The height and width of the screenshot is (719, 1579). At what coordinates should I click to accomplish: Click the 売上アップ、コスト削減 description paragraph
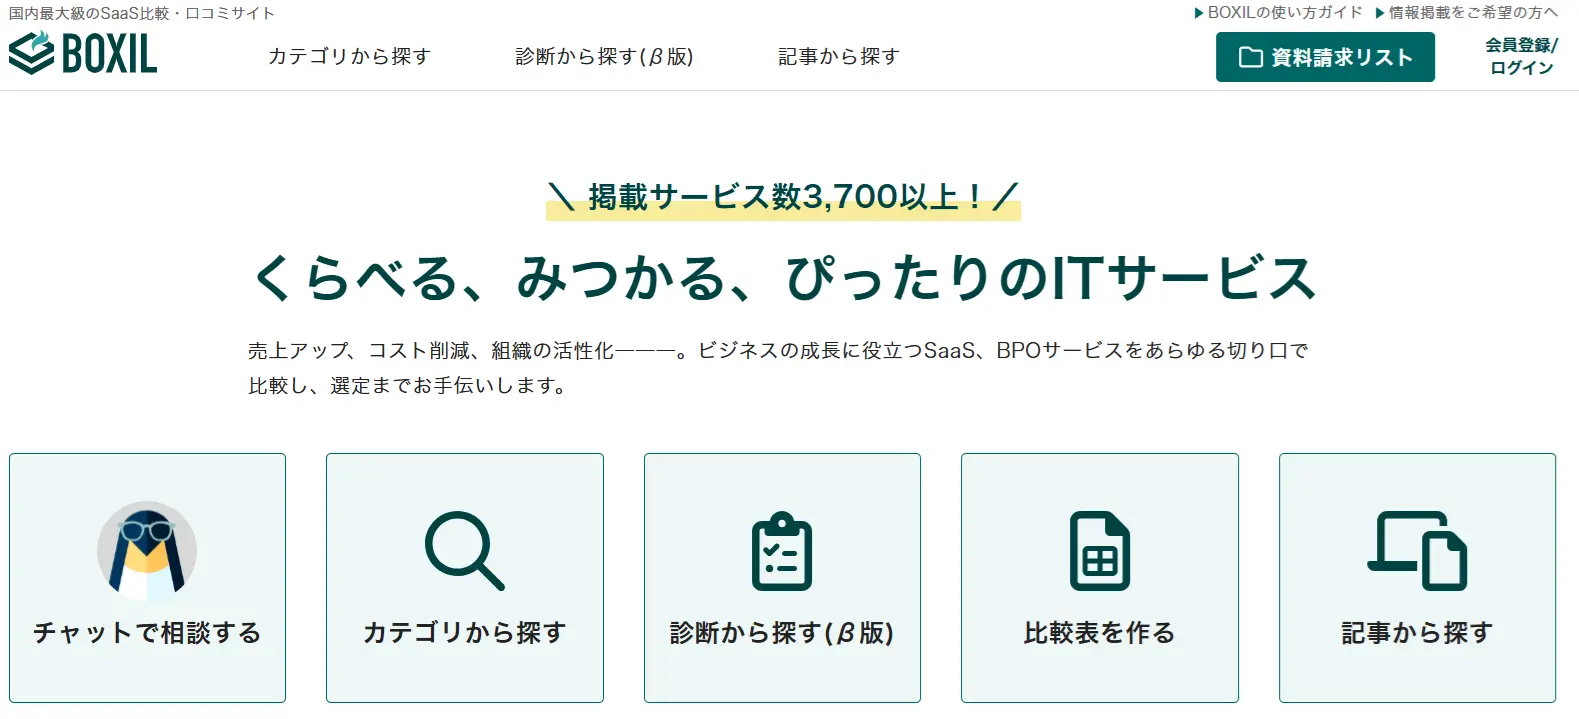pos(778,368)
